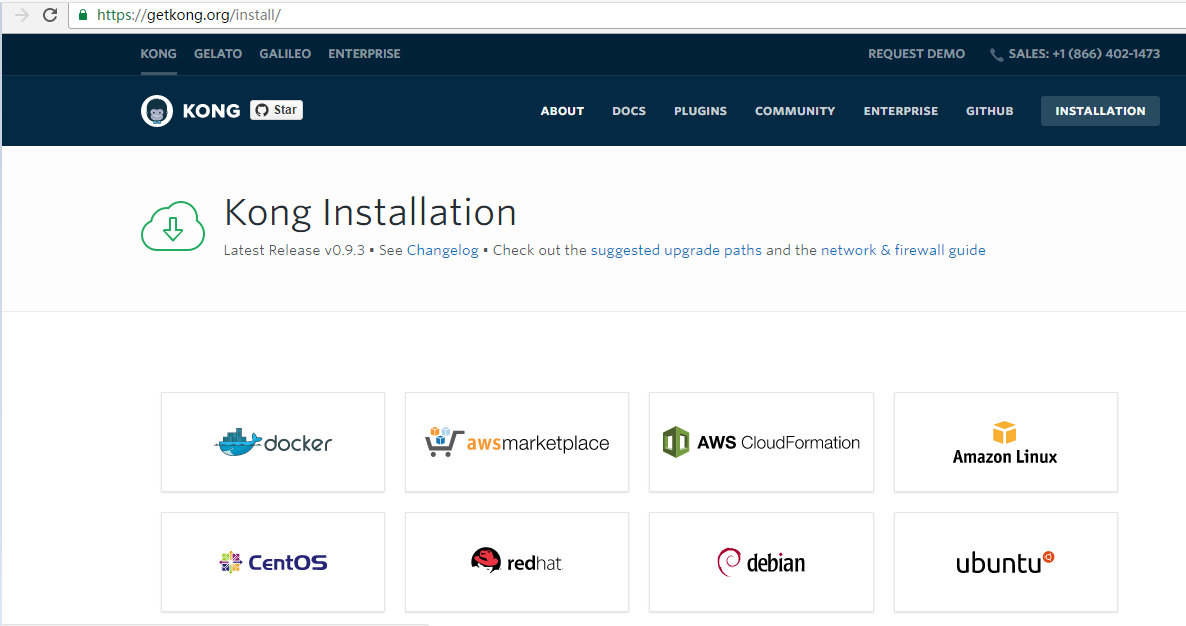Click the Sales phone number
Screen dimensions: 1186x626
[x=1084, y=54]
